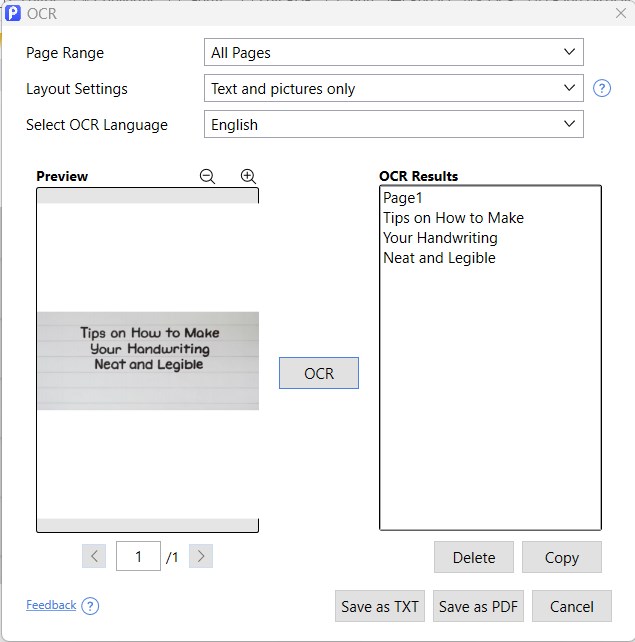Expand Select OCR Language dropdown
Image resolution: width=635 pixels, height=642 pixels.
tap(393, 124)
